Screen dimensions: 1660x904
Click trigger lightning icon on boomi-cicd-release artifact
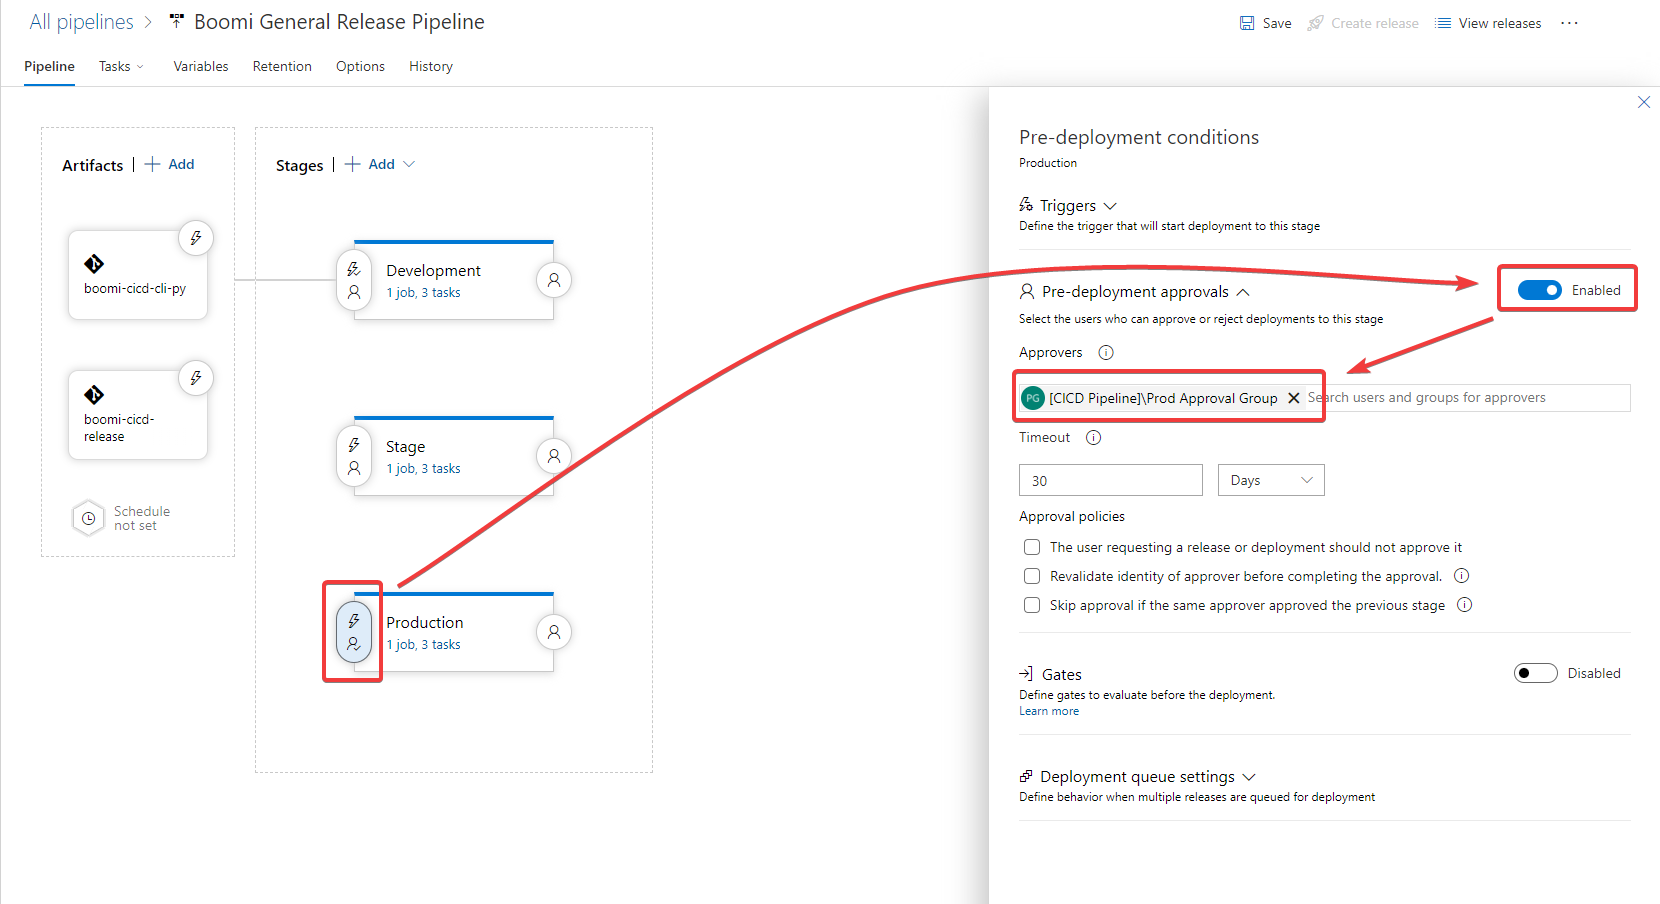point(196,378)
